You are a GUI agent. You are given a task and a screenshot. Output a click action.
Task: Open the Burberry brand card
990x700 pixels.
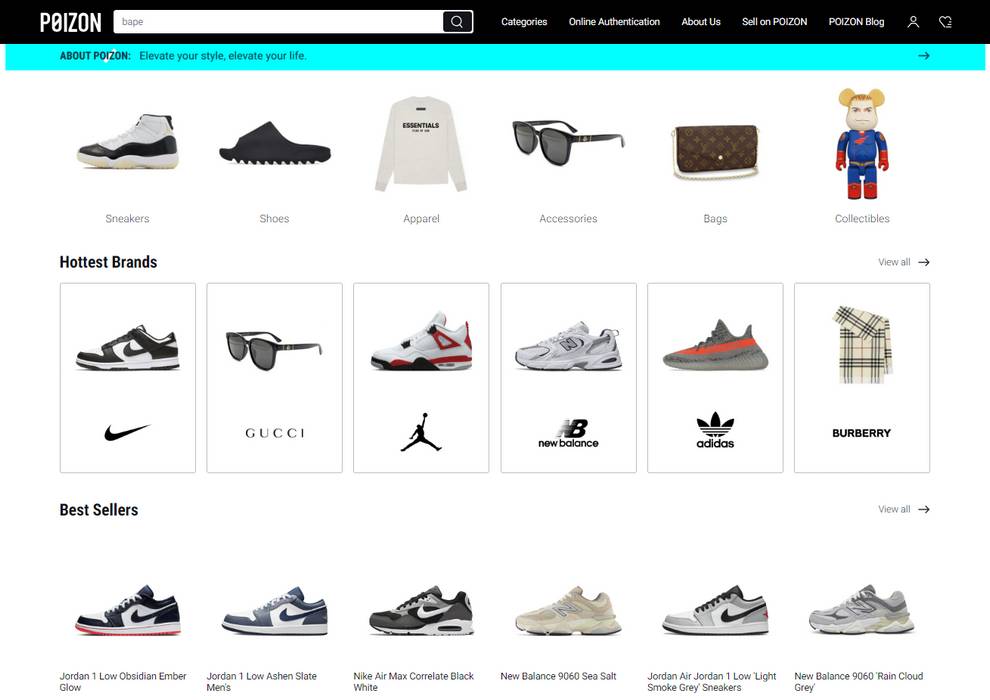click(861, 378)
